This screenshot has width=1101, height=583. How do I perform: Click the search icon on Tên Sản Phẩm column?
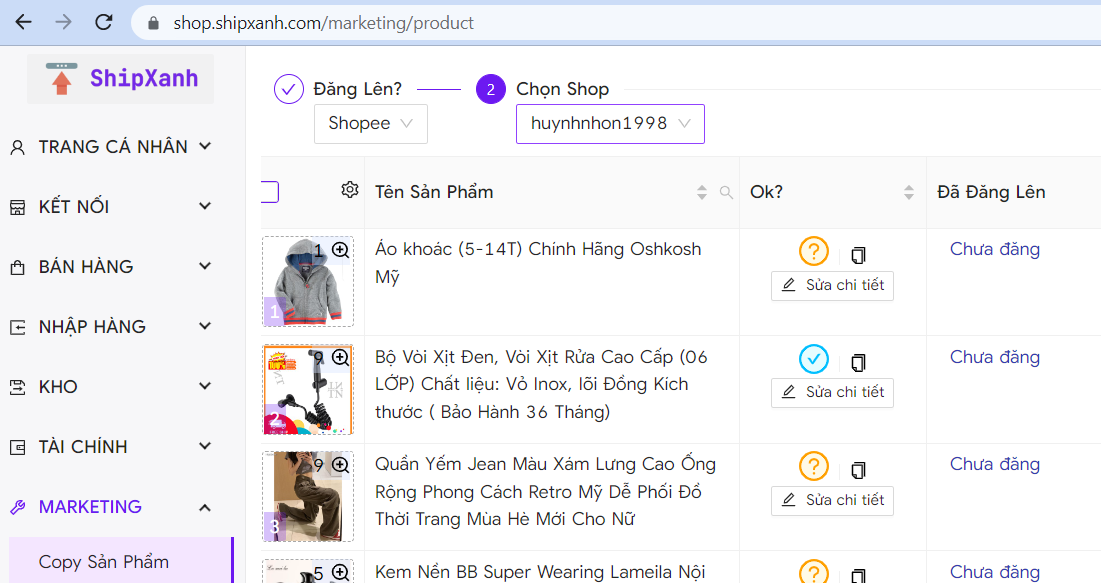[x=726, y=192]
